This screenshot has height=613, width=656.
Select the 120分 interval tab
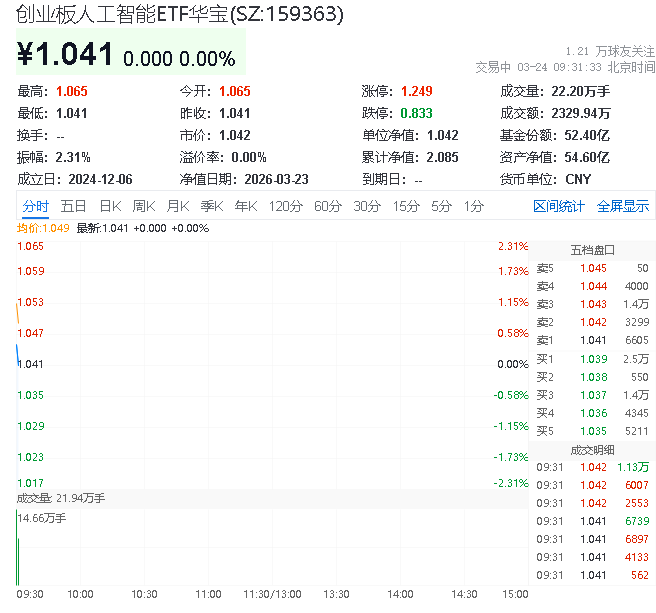(x=285, y=206)
